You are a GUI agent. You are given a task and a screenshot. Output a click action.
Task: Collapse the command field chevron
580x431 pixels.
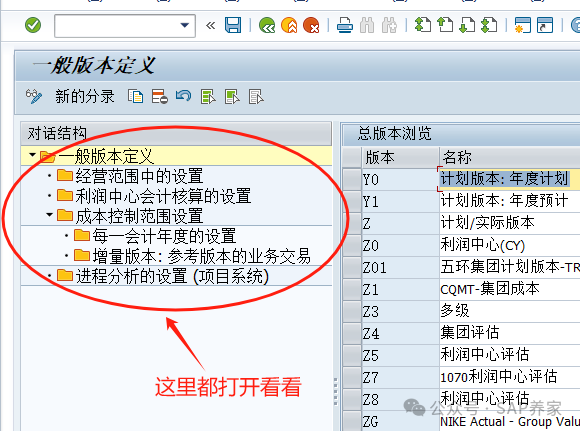click(210, 26)
